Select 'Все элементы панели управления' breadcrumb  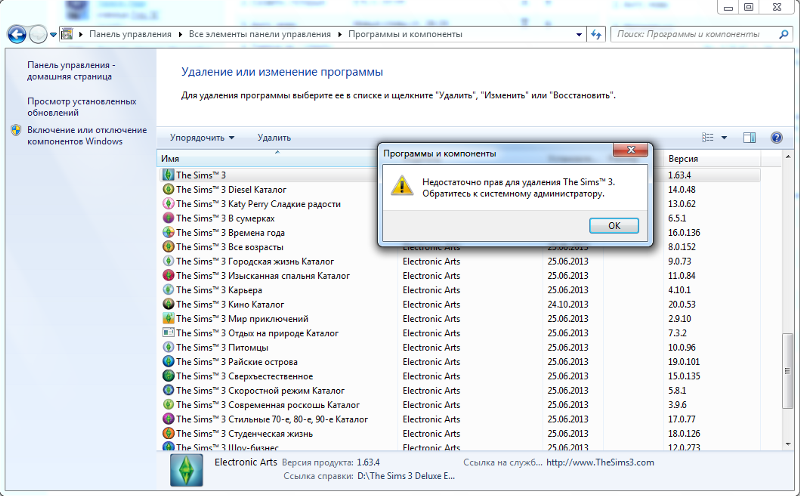click(260, 34)
